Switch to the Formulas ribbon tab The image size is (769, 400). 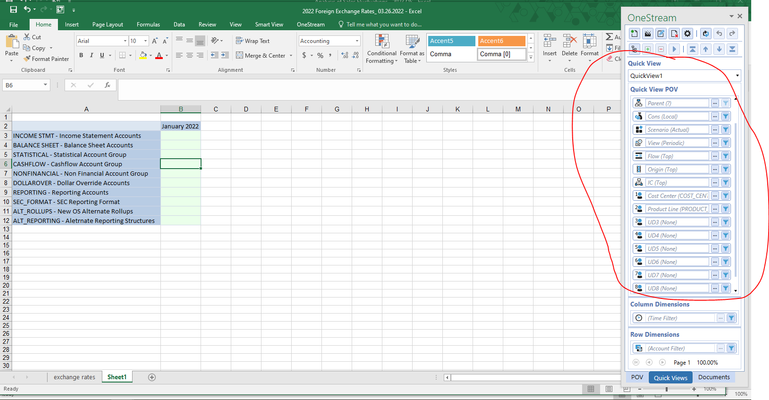point(148,25)
